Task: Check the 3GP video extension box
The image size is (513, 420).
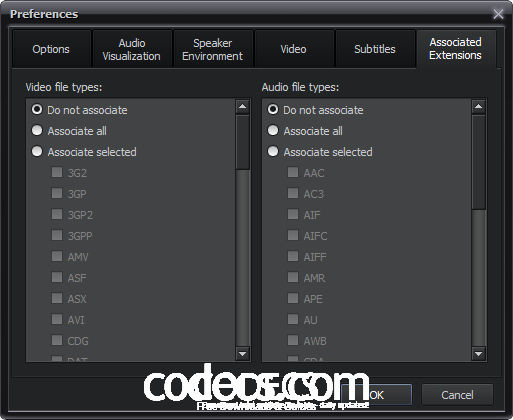Action: point(57,193)
